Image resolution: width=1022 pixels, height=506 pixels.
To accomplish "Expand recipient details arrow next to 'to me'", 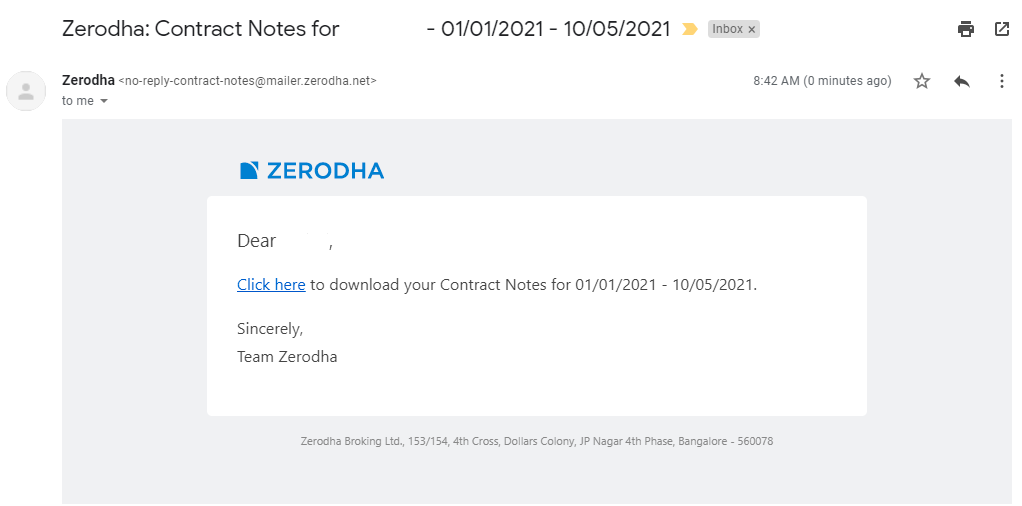I will (x=103, y=101).
